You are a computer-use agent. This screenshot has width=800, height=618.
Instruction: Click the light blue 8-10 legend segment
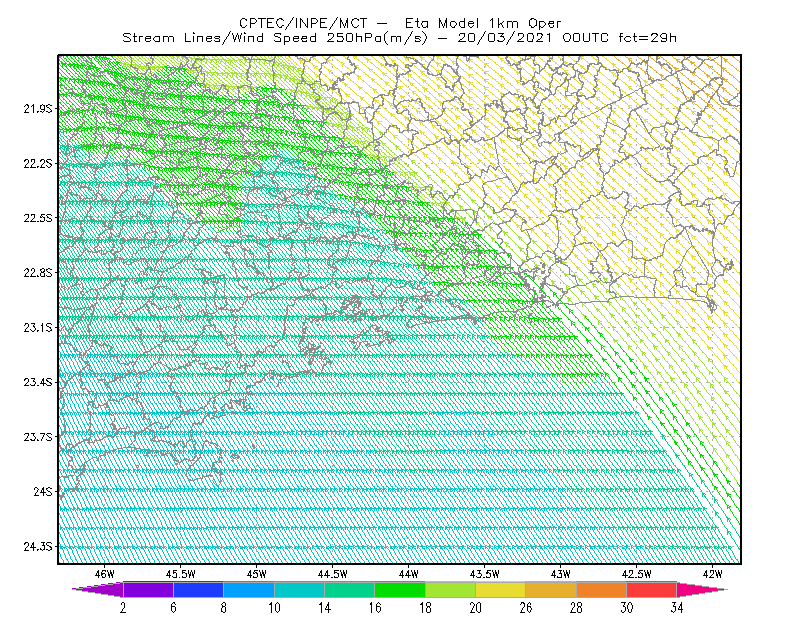pyautogui.click(x=249, y=589)
